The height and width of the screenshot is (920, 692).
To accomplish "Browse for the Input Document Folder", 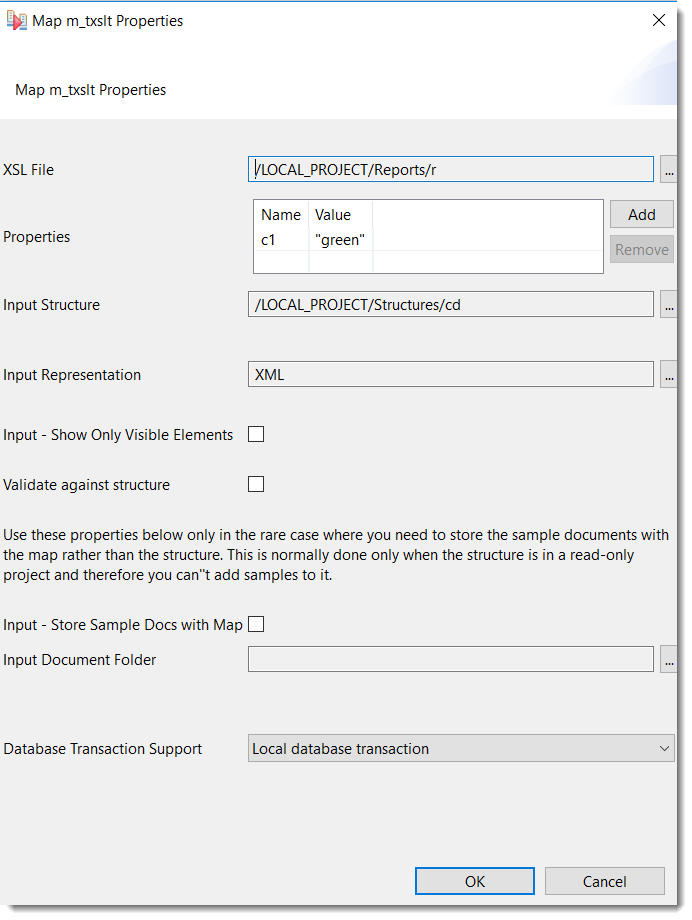I will tap(668, 659).
